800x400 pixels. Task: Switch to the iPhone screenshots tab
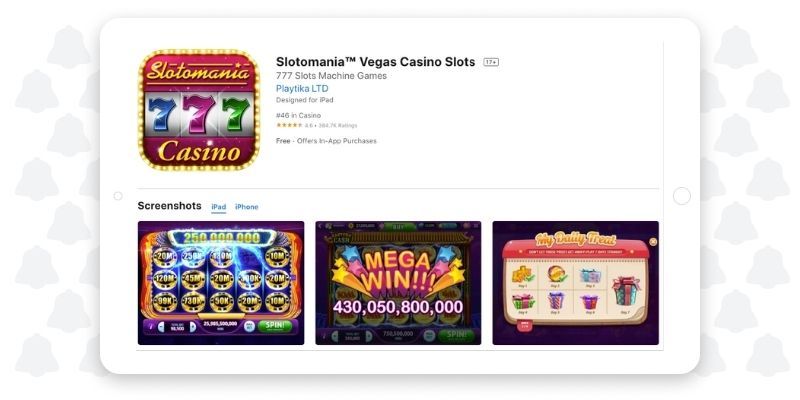246,207
